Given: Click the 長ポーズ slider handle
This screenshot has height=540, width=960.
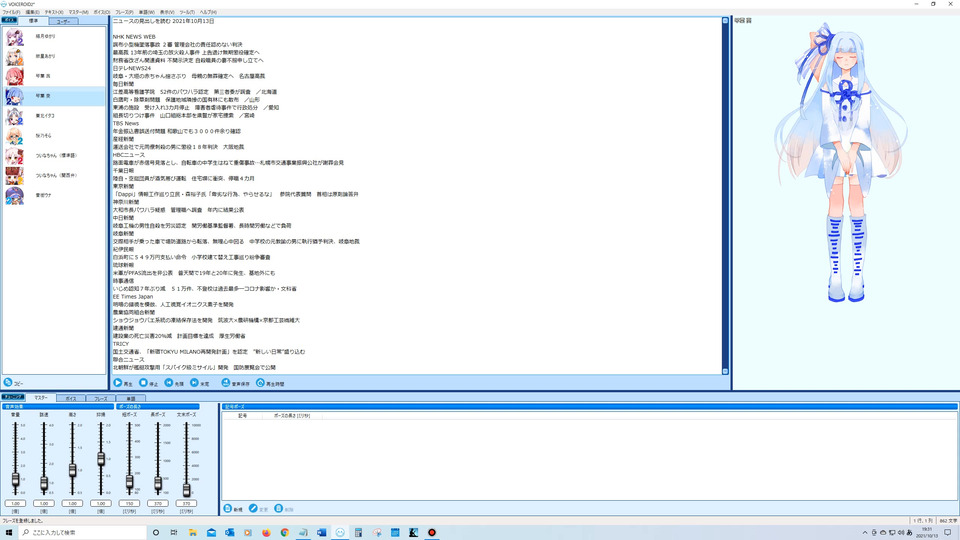Looking at the screenshot, I should pos(158,484).
